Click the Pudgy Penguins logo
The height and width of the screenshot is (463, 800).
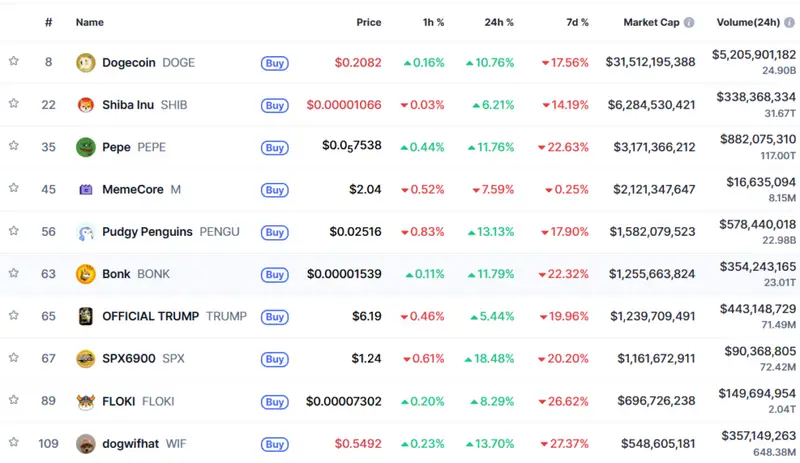(86, 232)
